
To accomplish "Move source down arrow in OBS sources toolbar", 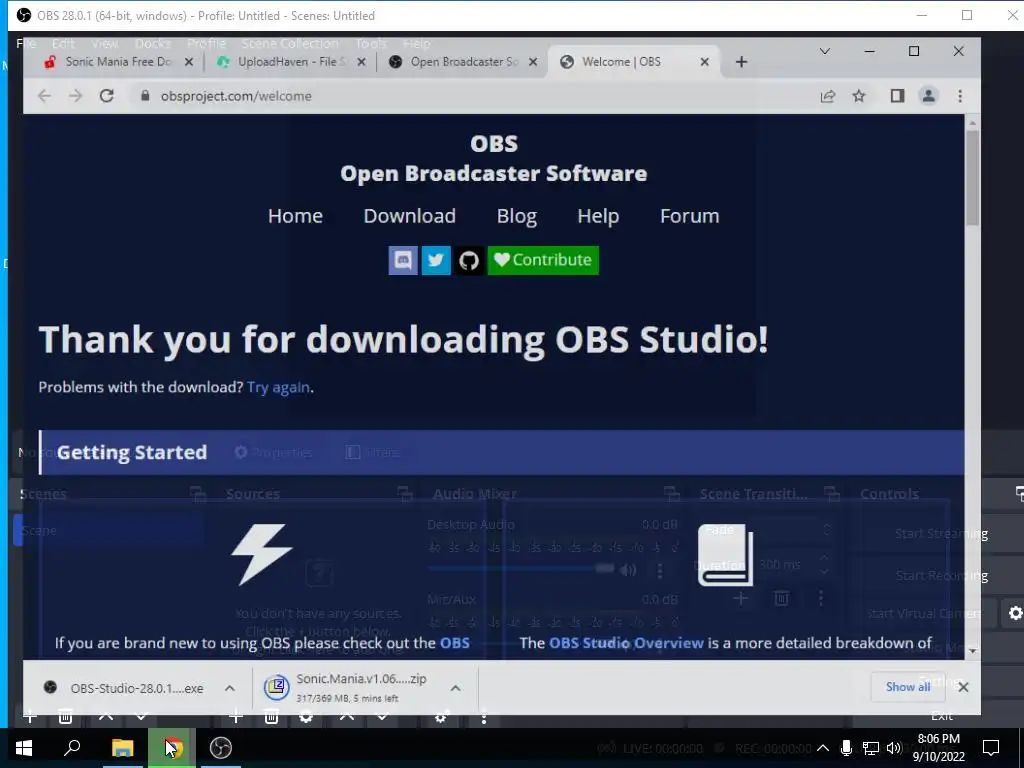I will click(383, 716).
